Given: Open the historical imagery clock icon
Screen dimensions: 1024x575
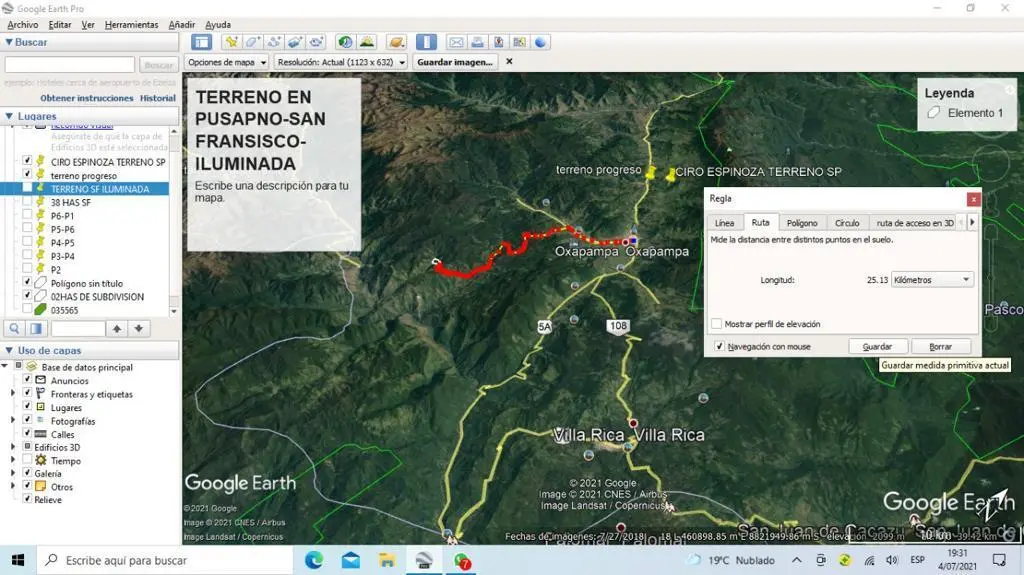Looking at the screenshot, I should 345,42.
